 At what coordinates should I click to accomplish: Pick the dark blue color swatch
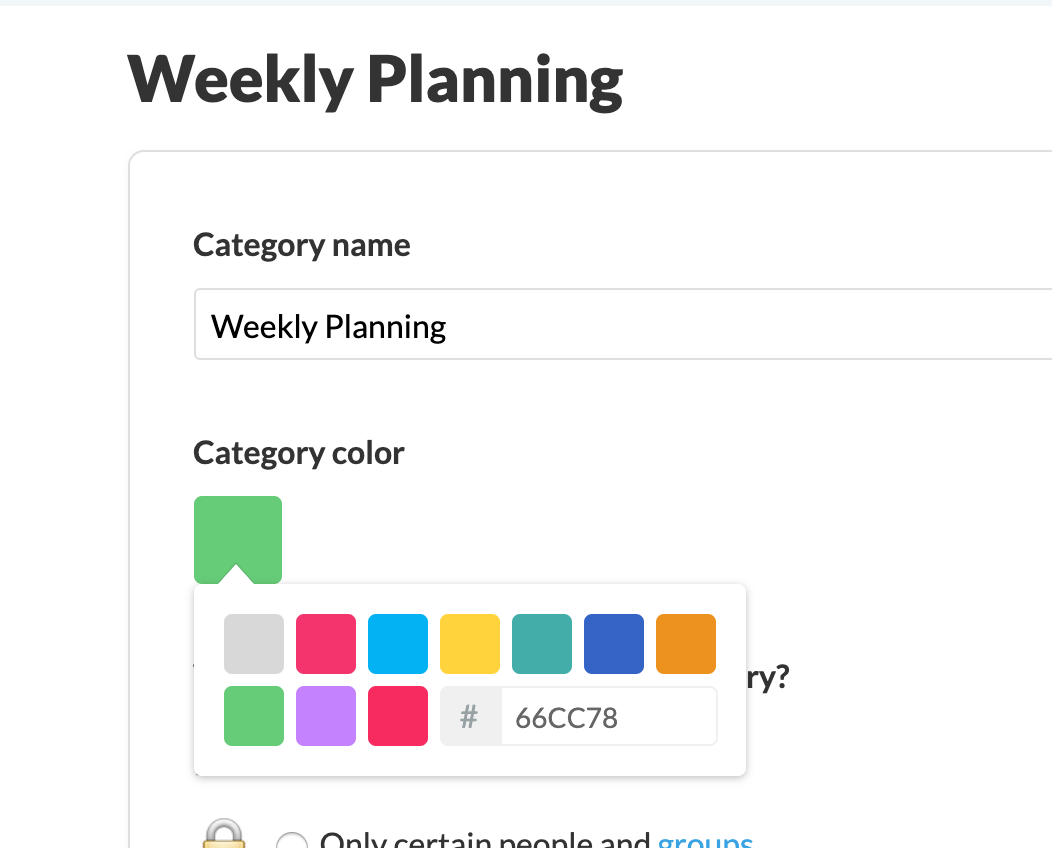click(x=614, y=643)
